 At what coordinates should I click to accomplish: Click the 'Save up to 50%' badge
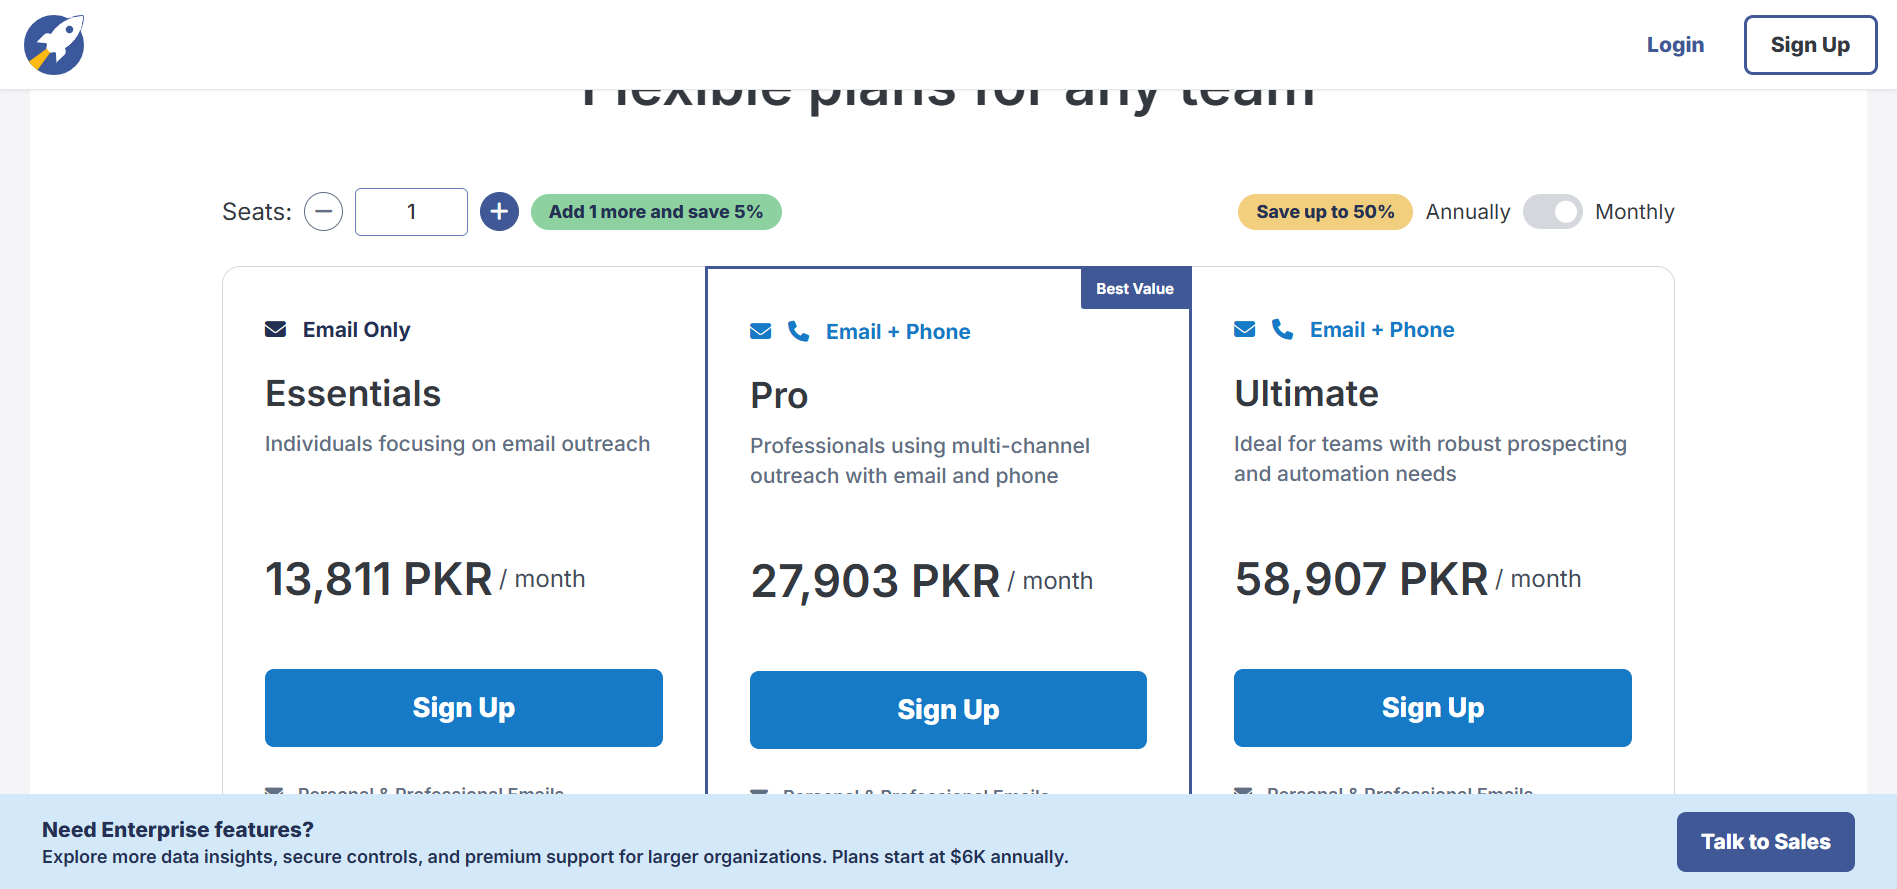click(x=1324, y=212)
